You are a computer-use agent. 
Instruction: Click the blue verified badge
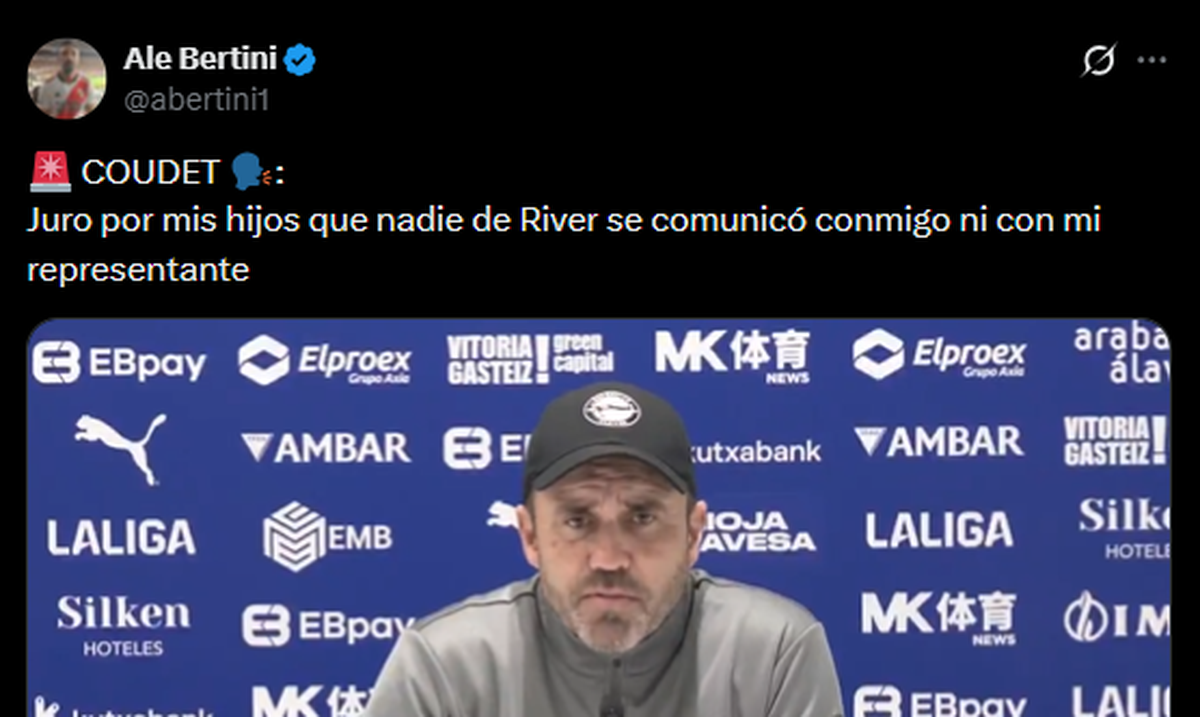[299, 60]
